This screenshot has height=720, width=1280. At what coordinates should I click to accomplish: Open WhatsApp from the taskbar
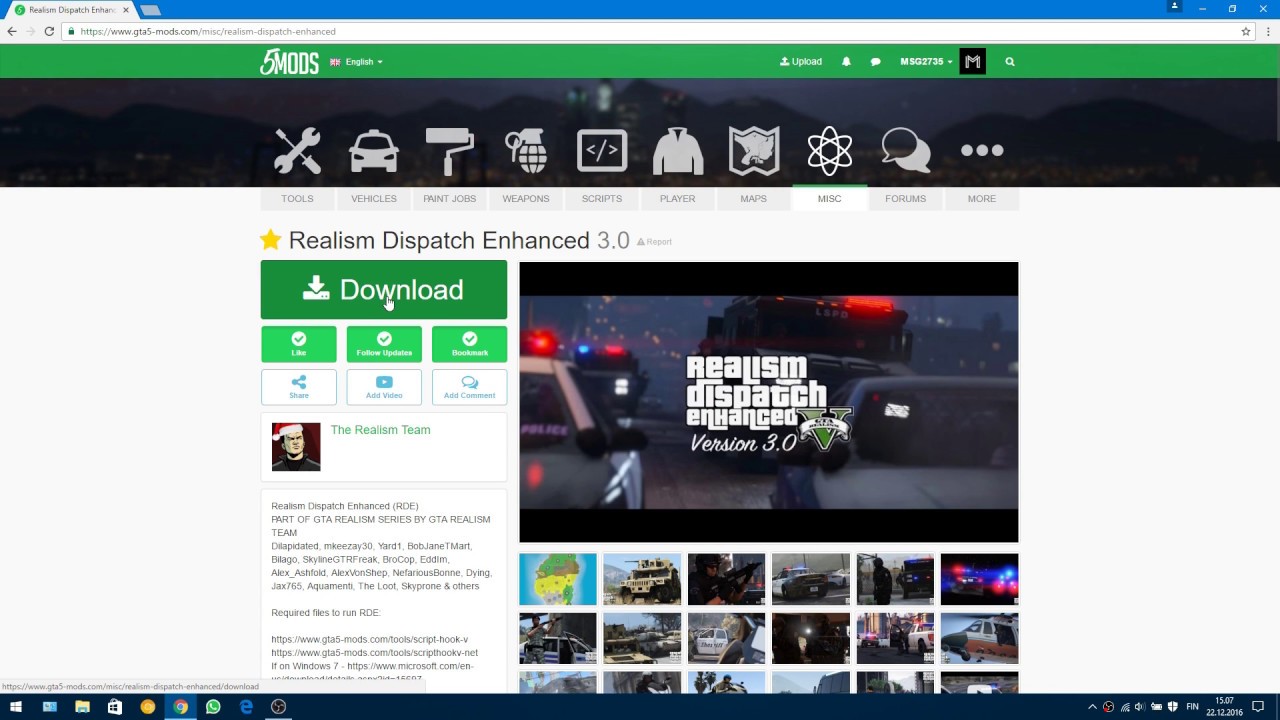[213, 707]
